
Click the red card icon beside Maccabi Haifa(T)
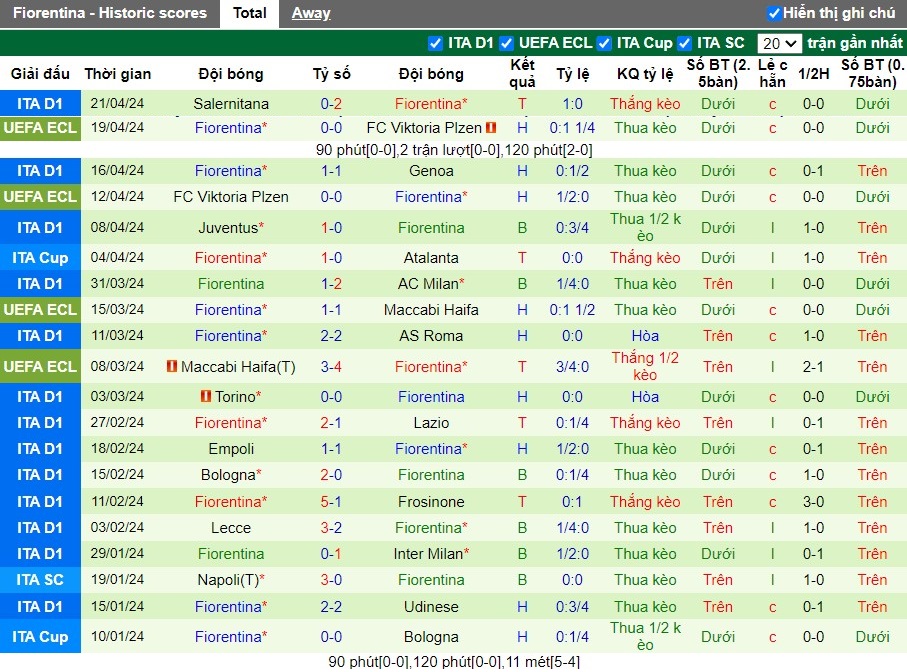172,366
